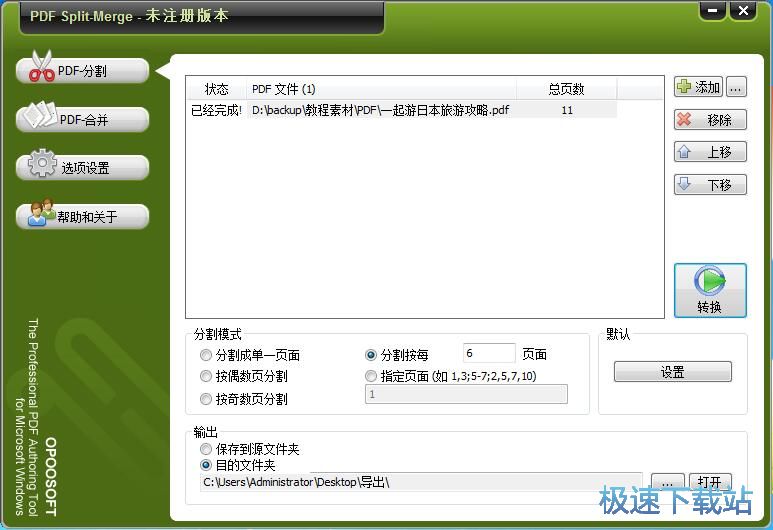Click the specified pages field showing 1

[466, 394]
